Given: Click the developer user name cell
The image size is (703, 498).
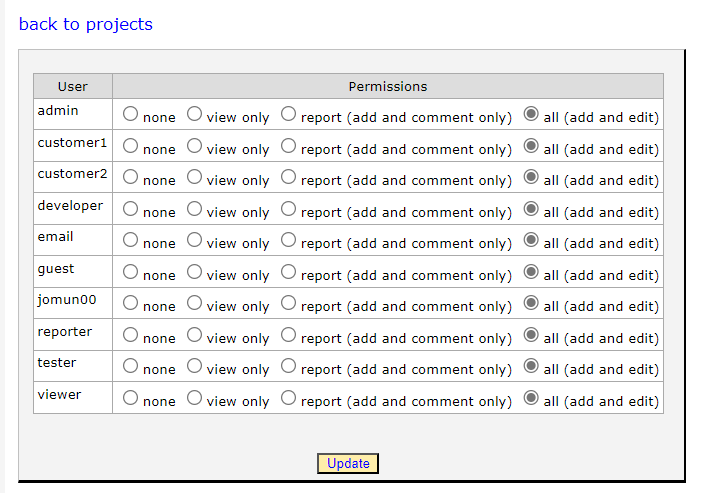Looking at the screenshot, I should coord(73,209).
